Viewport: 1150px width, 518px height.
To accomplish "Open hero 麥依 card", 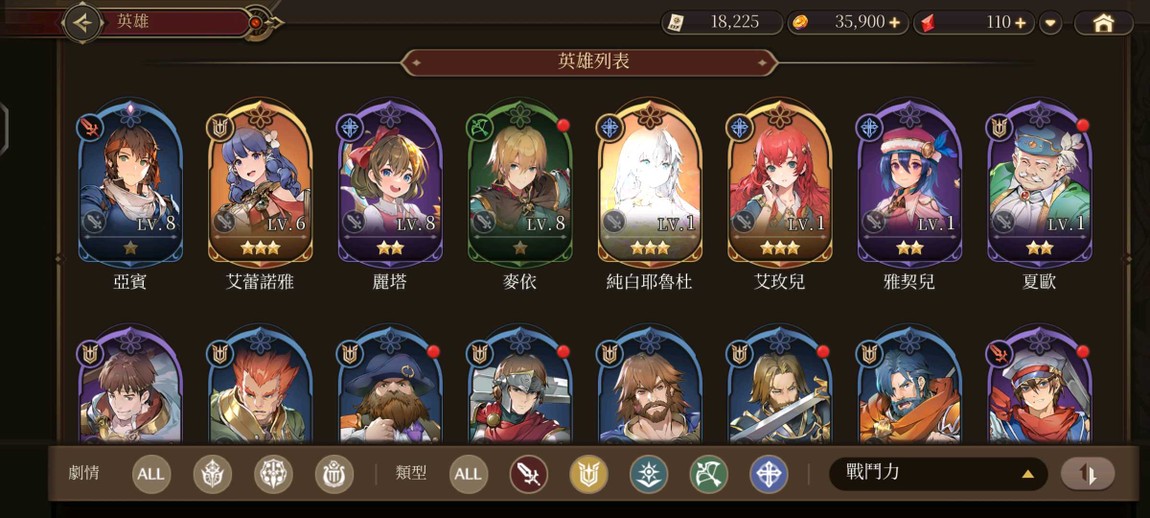I will point(520,194).
